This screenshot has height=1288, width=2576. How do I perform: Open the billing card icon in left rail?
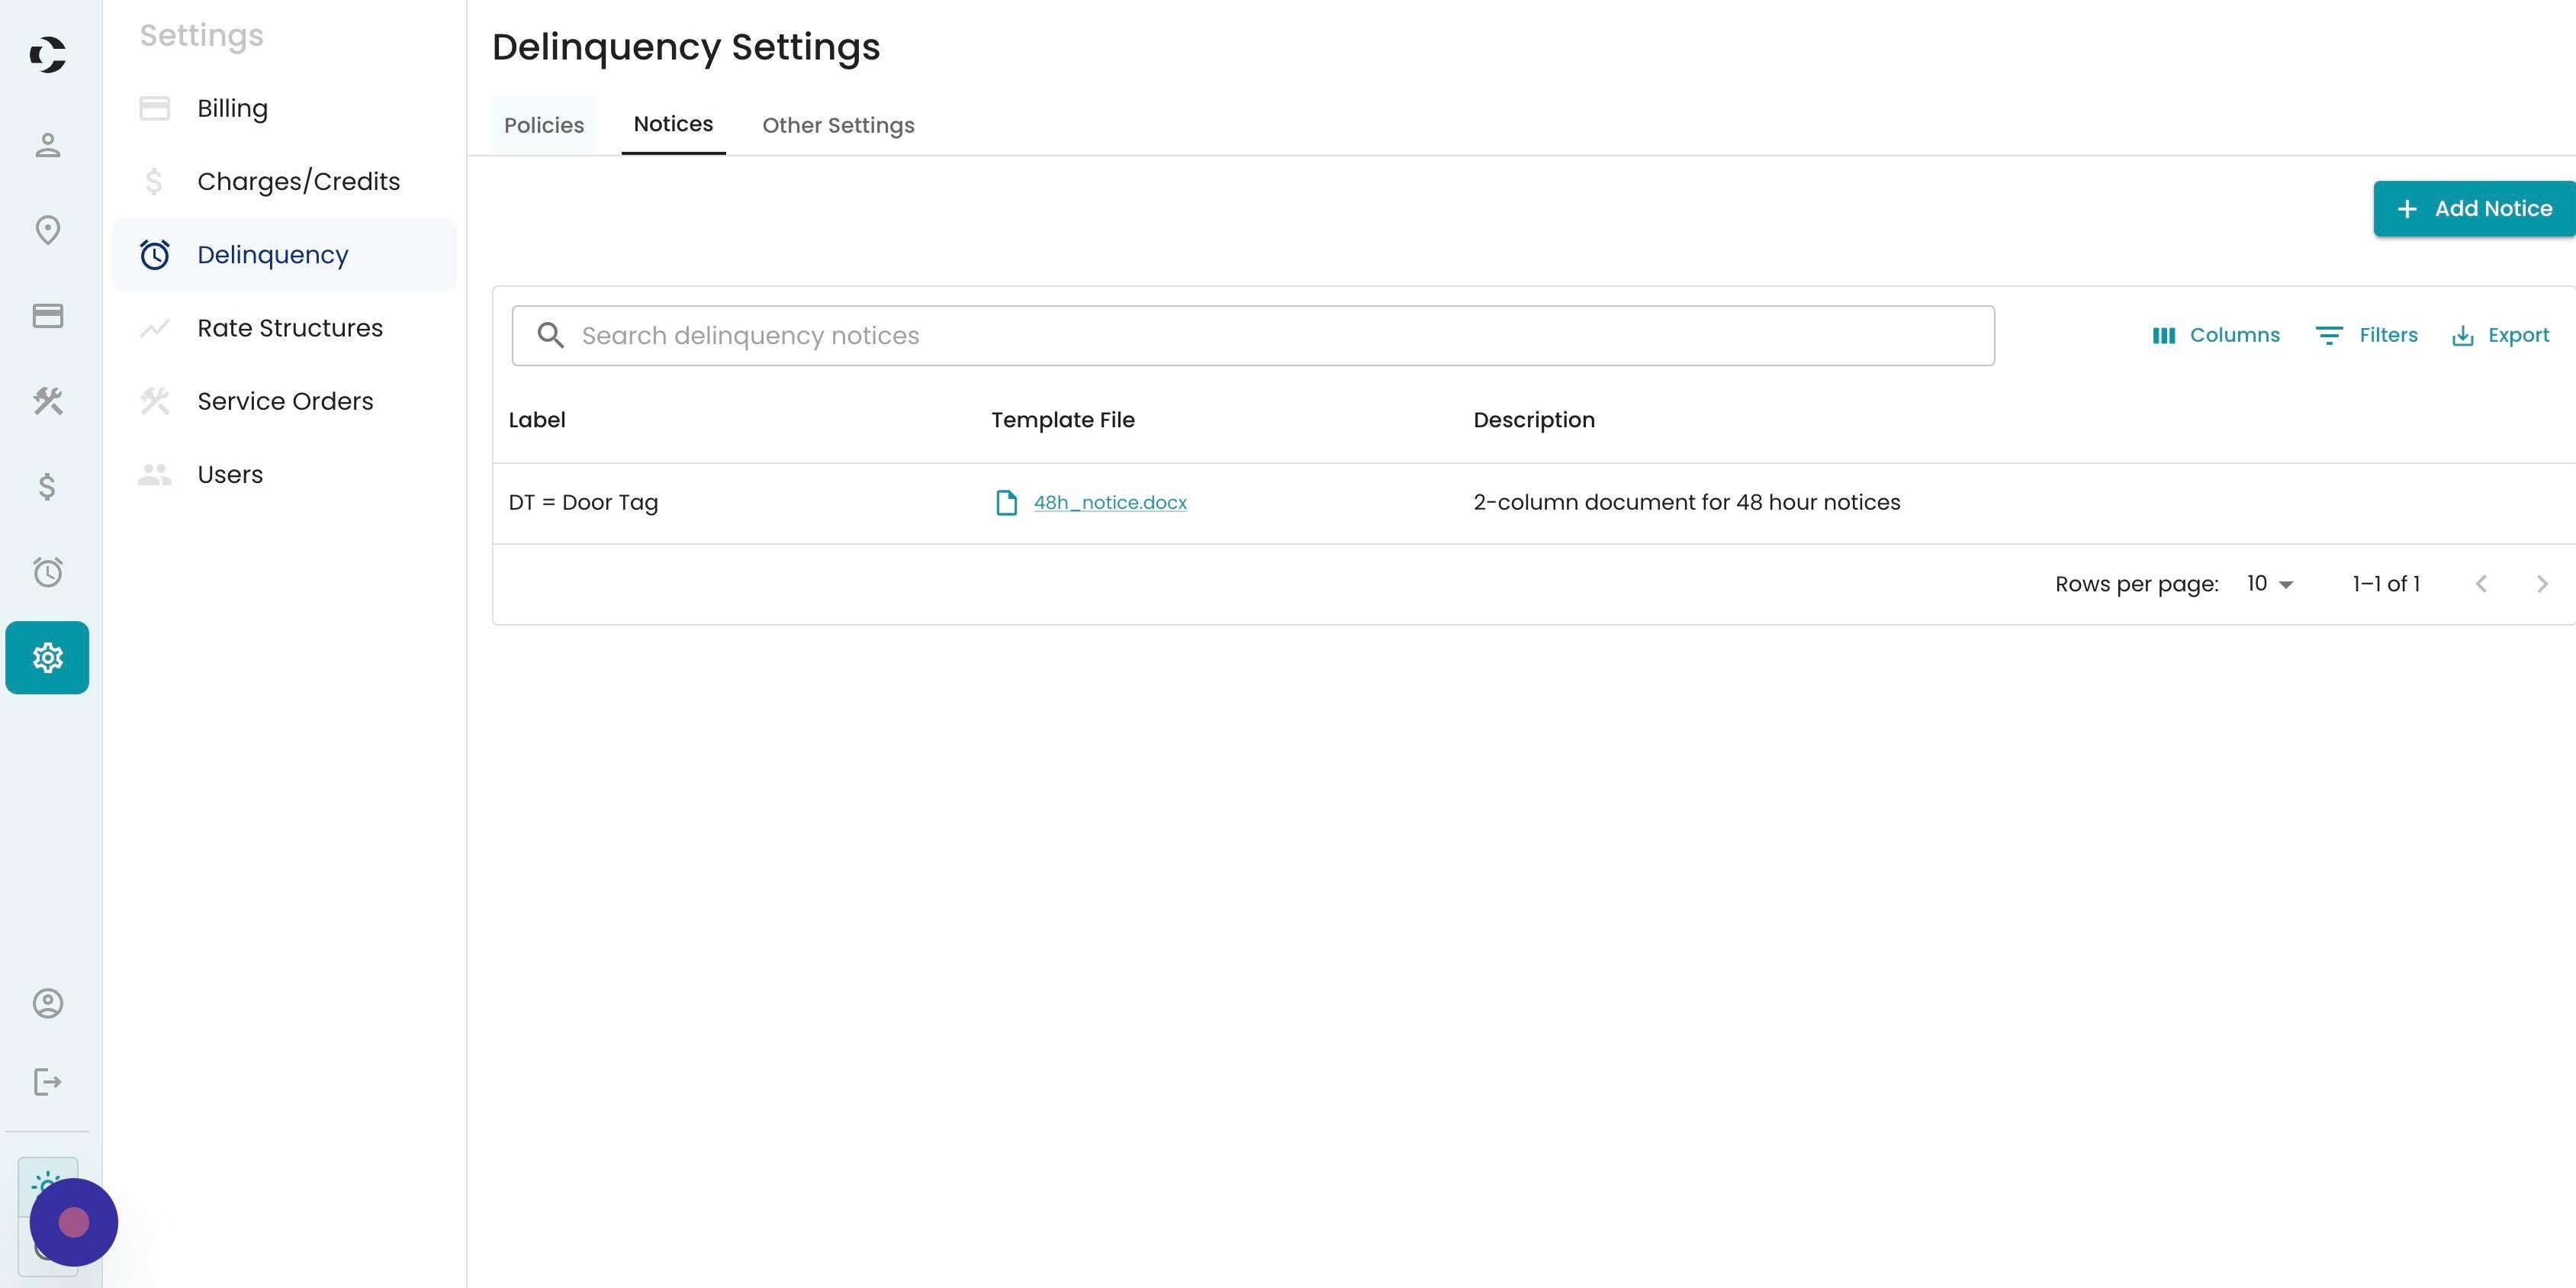pos(47,316)
